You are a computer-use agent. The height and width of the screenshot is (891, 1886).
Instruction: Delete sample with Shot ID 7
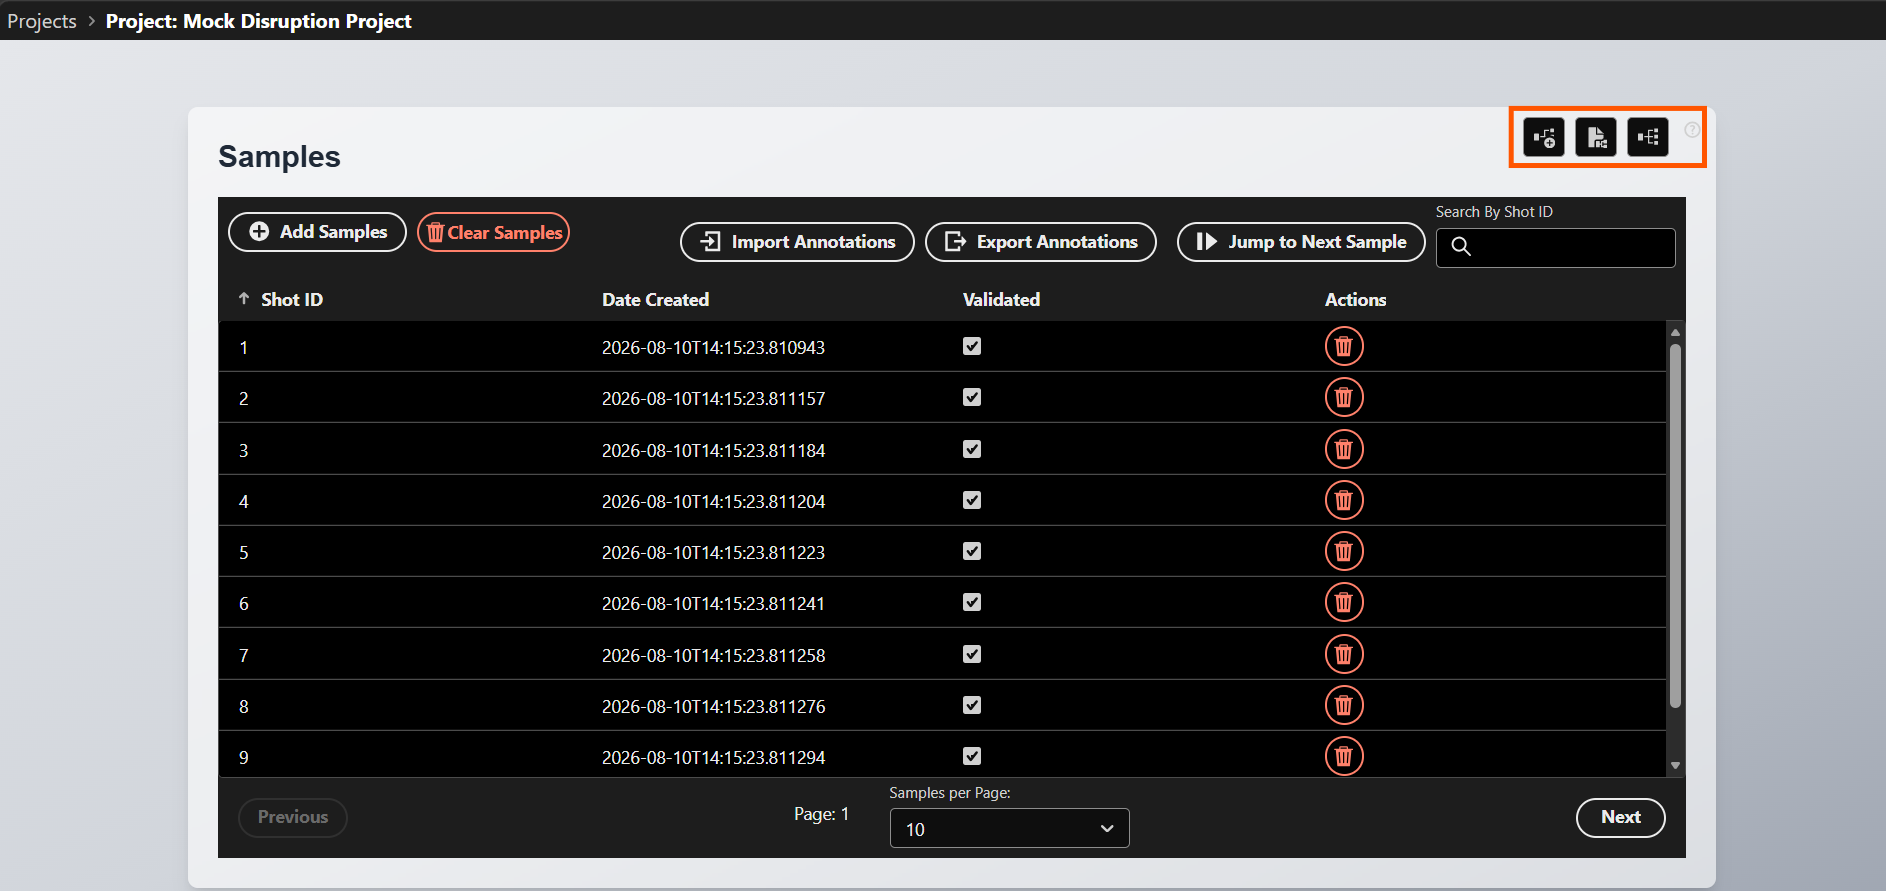[x=1344, y=654]
